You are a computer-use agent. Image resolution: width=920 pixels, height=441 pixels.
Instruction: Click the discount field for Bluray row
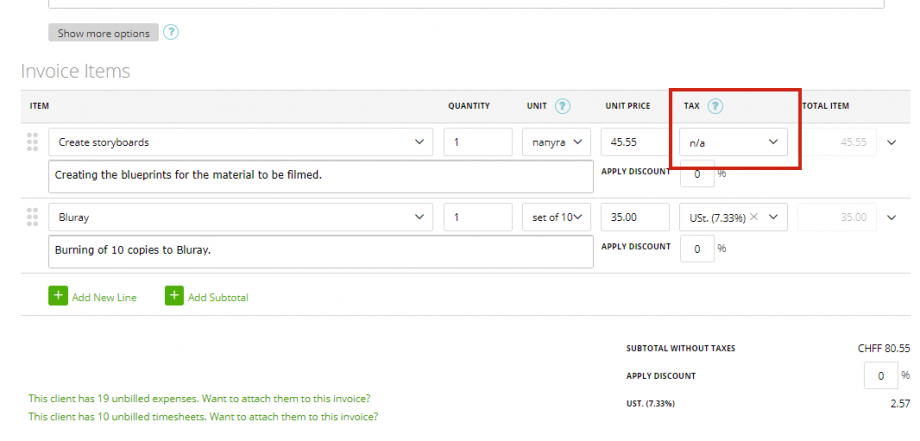coord(697,249)
